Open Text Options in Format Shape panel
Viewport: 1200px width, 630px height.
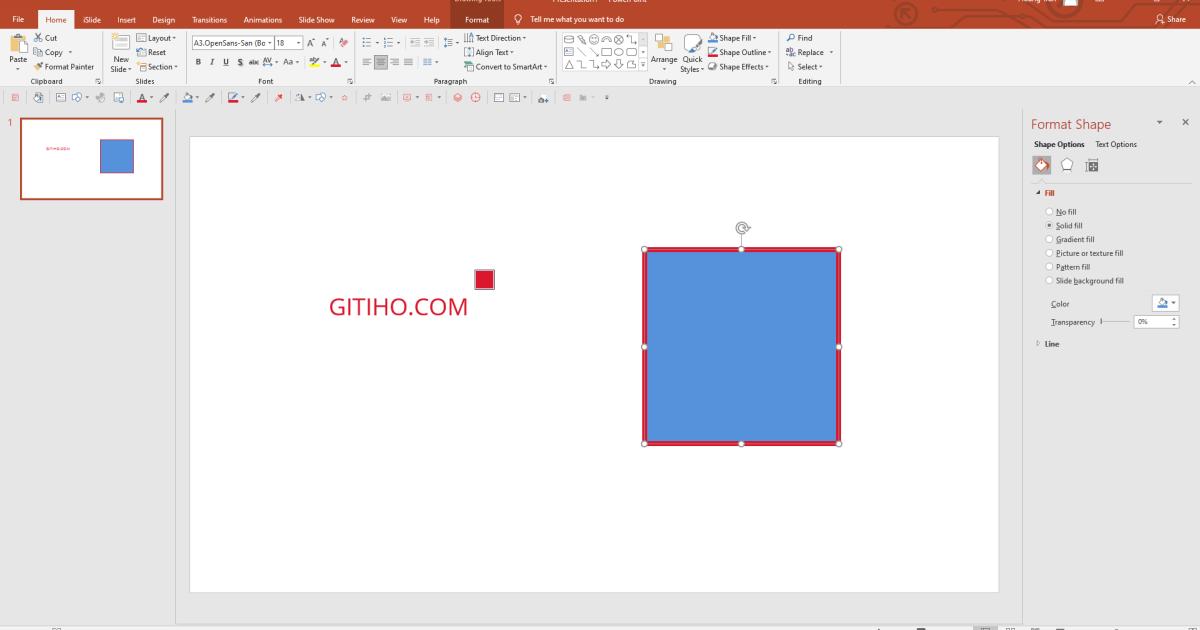pos(1116,144)
